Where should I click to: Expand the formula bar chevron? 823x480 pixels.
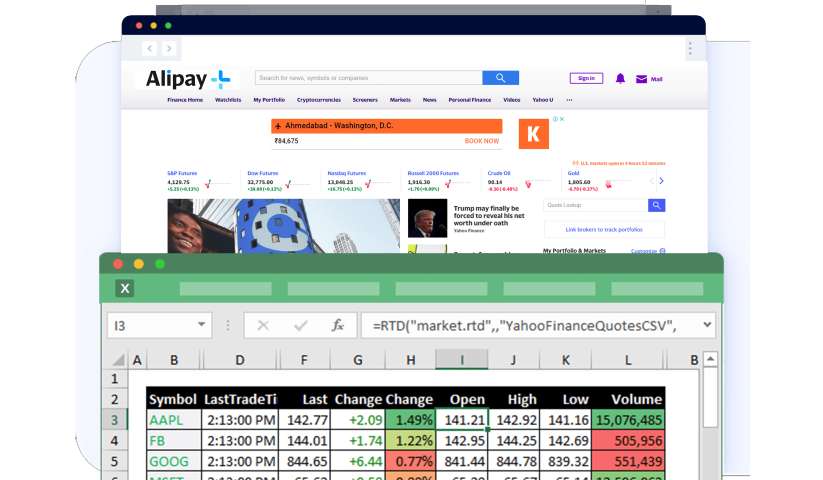[708, 325]
